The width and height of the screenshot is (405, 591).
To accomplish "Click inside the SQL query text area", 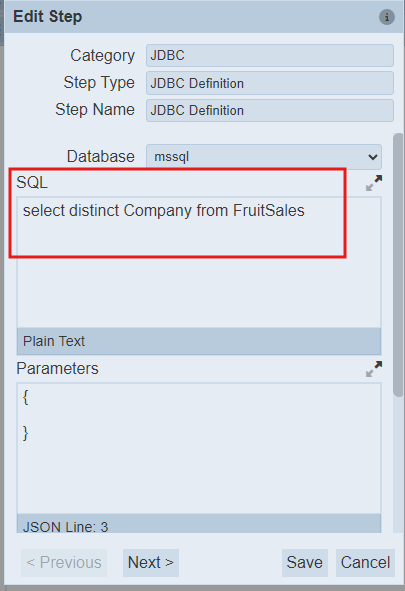I will click(199, 262).
